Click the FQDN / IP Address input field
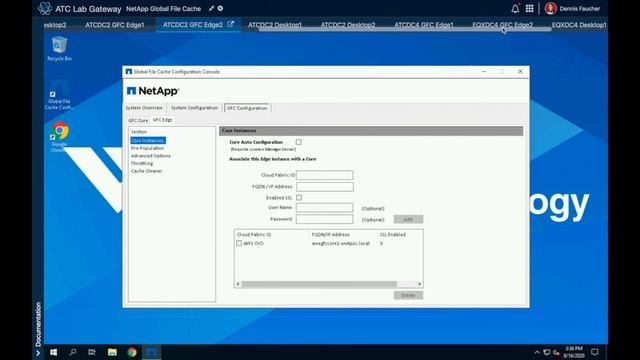This screenshot has width=640, height=360. pos(324,187)
